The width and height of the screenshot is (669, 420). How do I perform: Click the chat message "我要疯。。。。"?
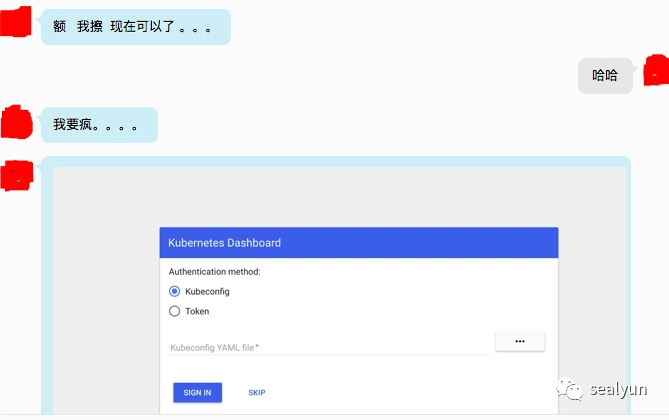(x=99, y=125)
